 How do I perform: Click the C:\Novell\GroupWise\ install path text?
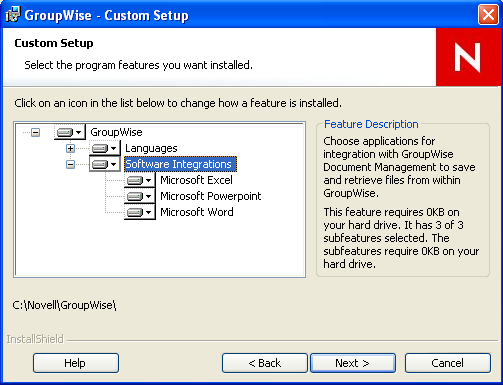[64, 305]
